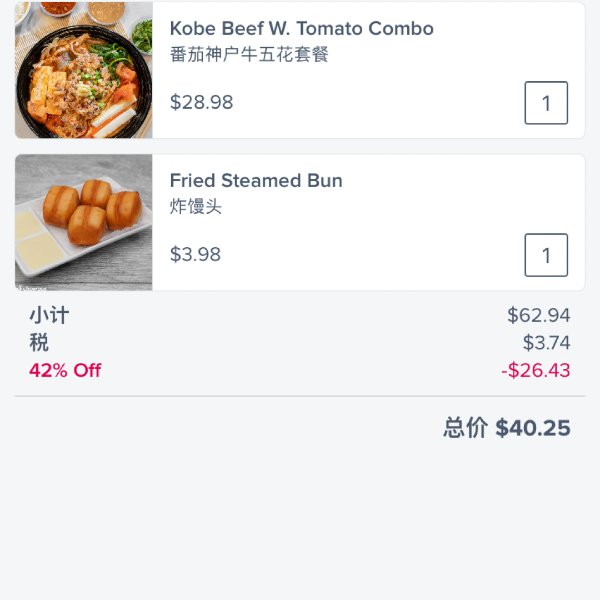The width and height of the screenshot is (600, 600).
Task: Click the 炸馒头 subtitle text
Action: [196, 206]
